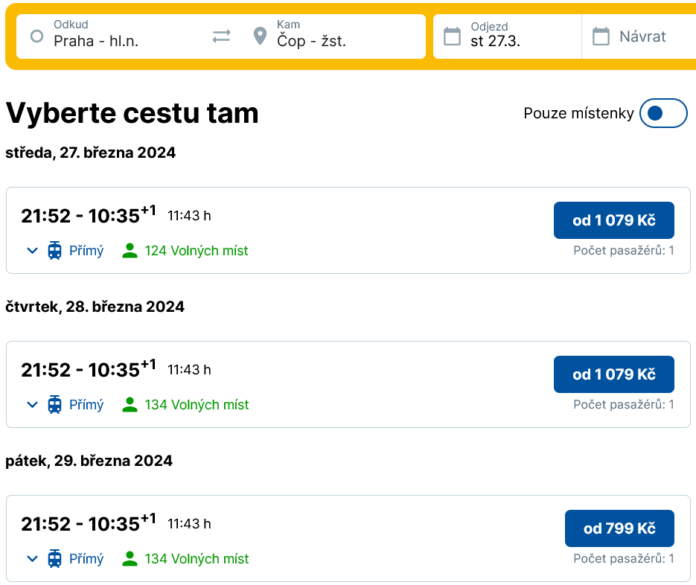This screenshot has width=696, height=585.
Task: Expand details of the 28. března connection
Action: pos(32,405)
